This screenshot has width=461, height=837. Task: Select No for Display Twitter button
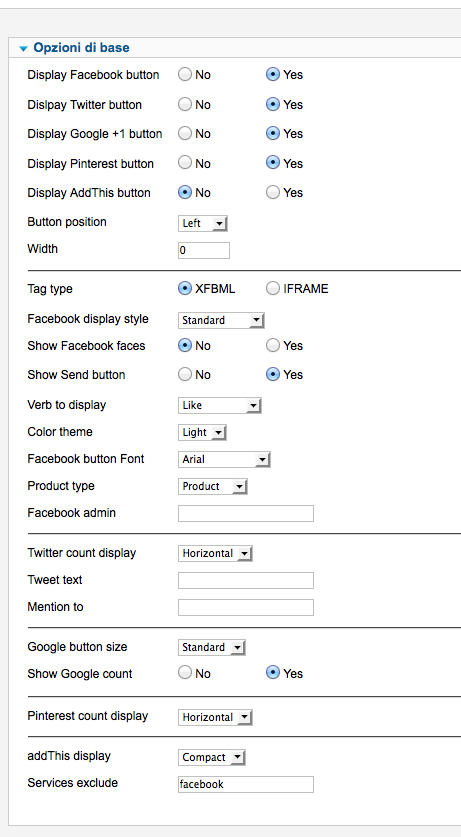185,105
